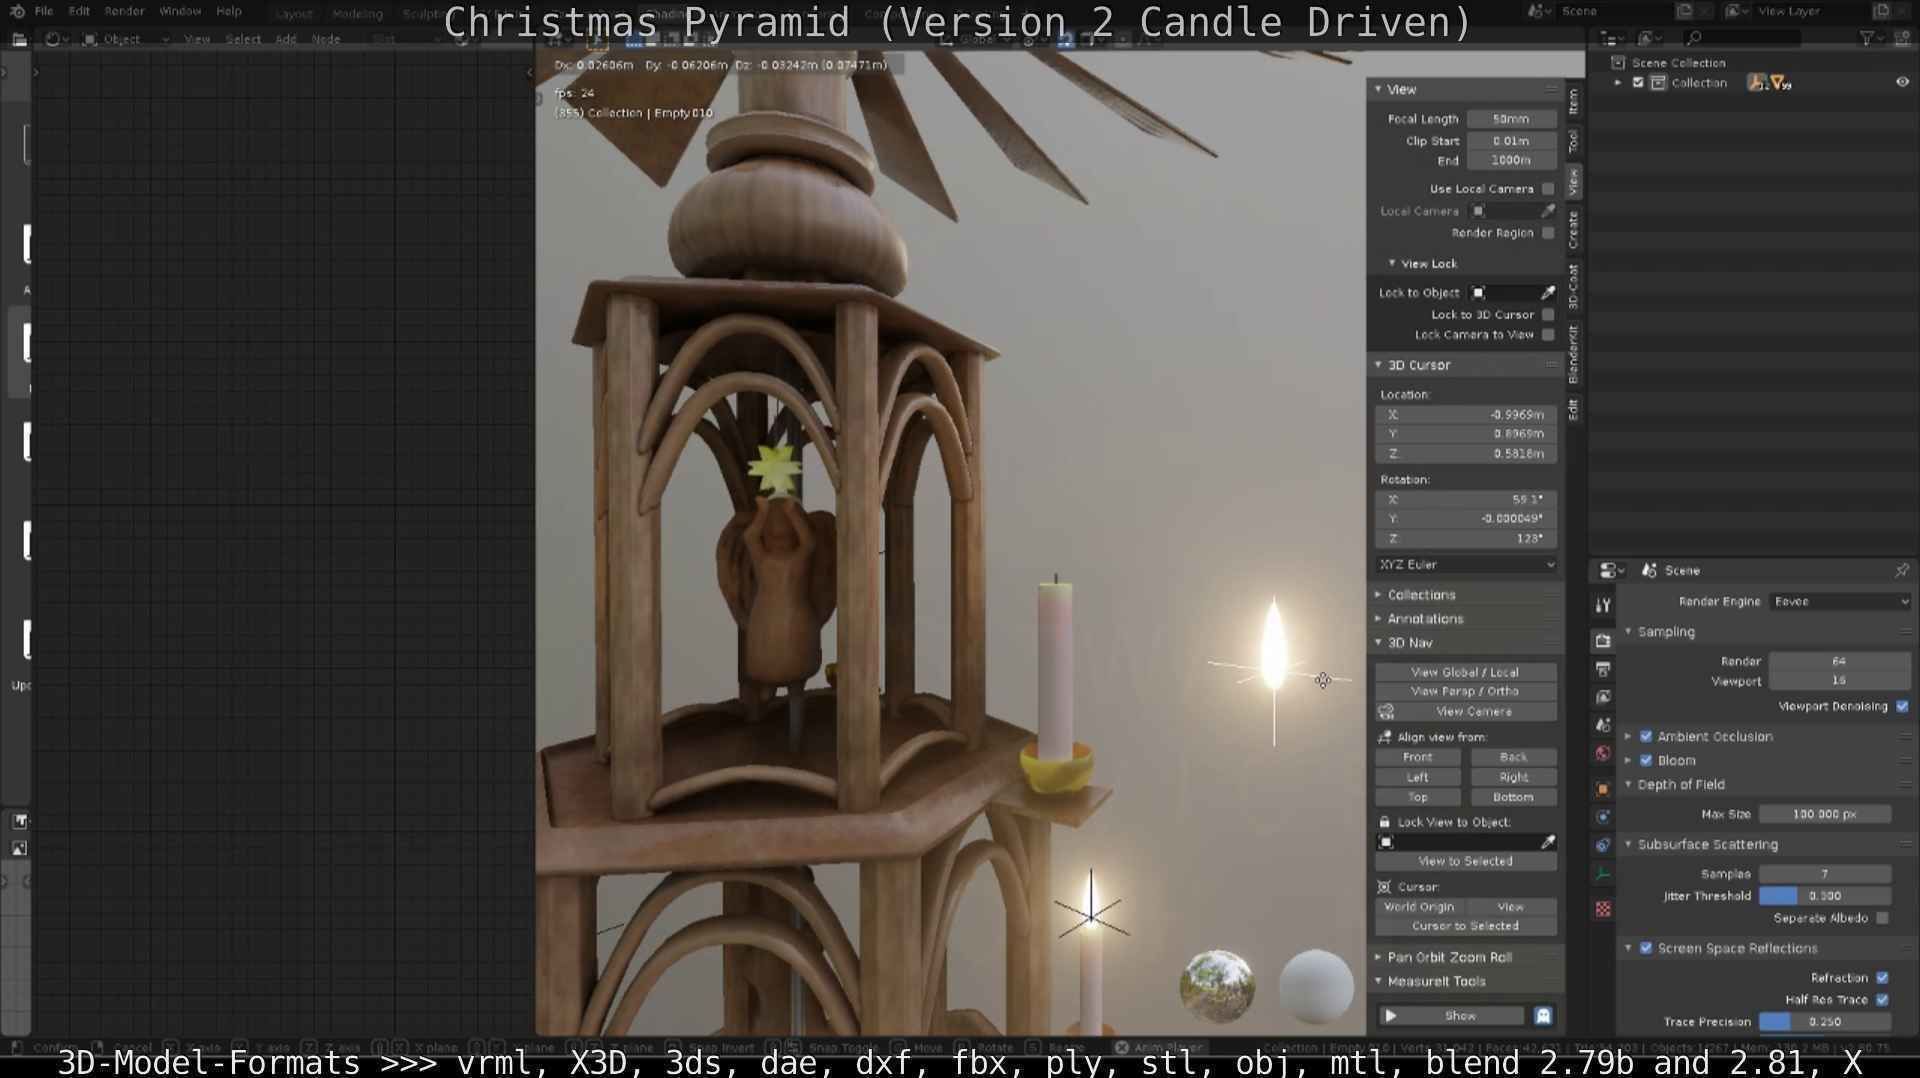Align view from Front
1920x1078 pixels.
(x=1418, y=758)
